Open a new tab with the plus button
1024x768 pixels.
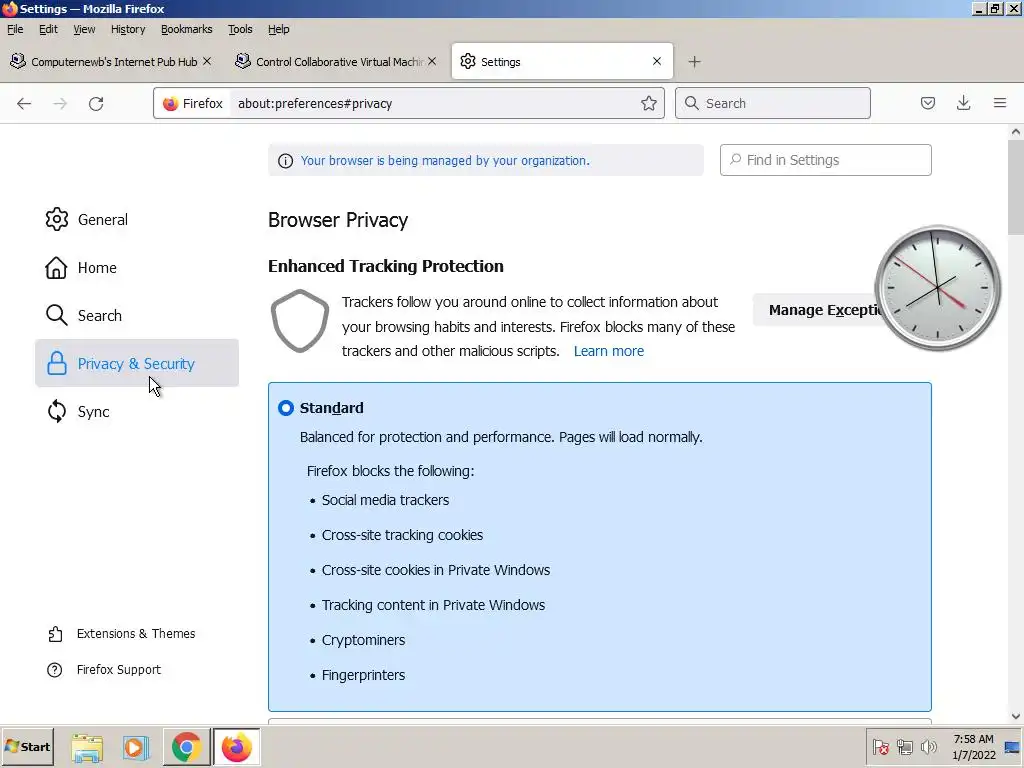(694, 61)
